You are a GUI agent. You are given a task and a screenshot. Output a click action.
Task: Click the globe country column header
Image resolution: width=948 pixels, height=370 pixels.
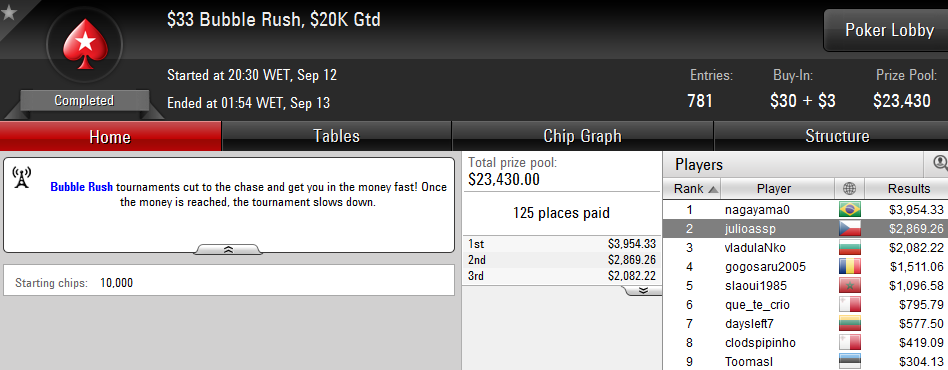point(849,189)
